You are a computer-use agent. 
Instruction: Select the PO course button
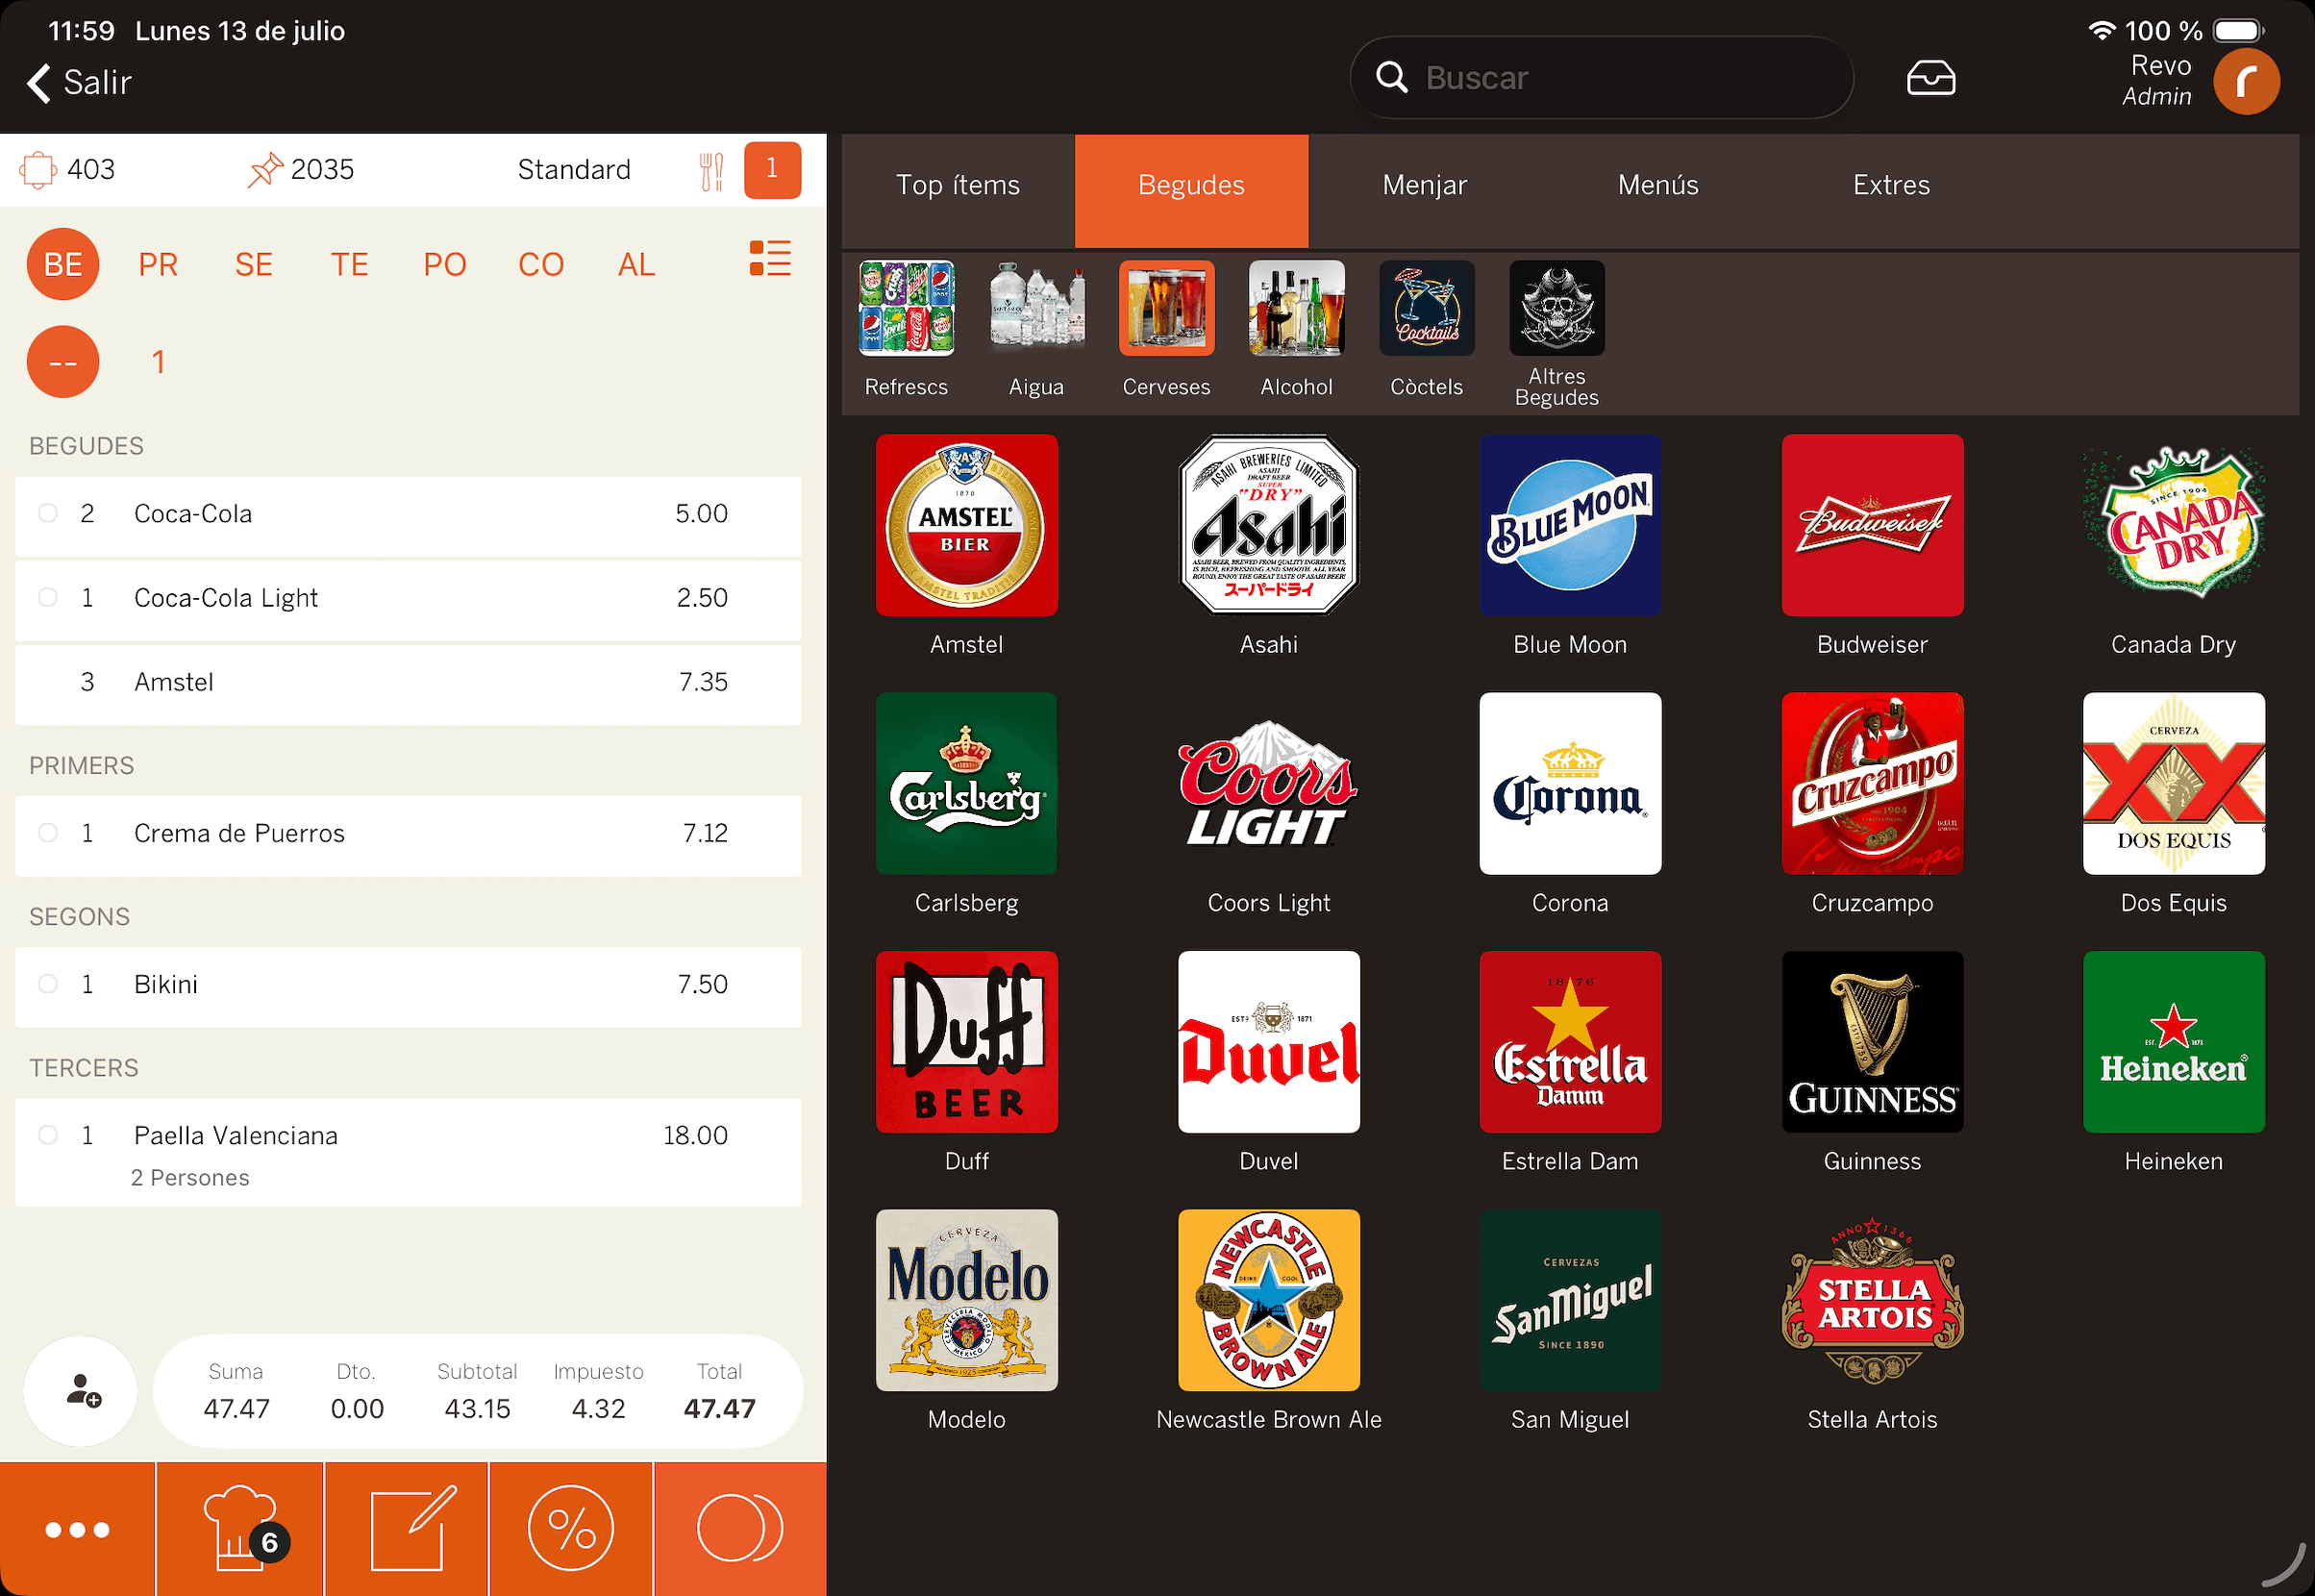[445, 264]
